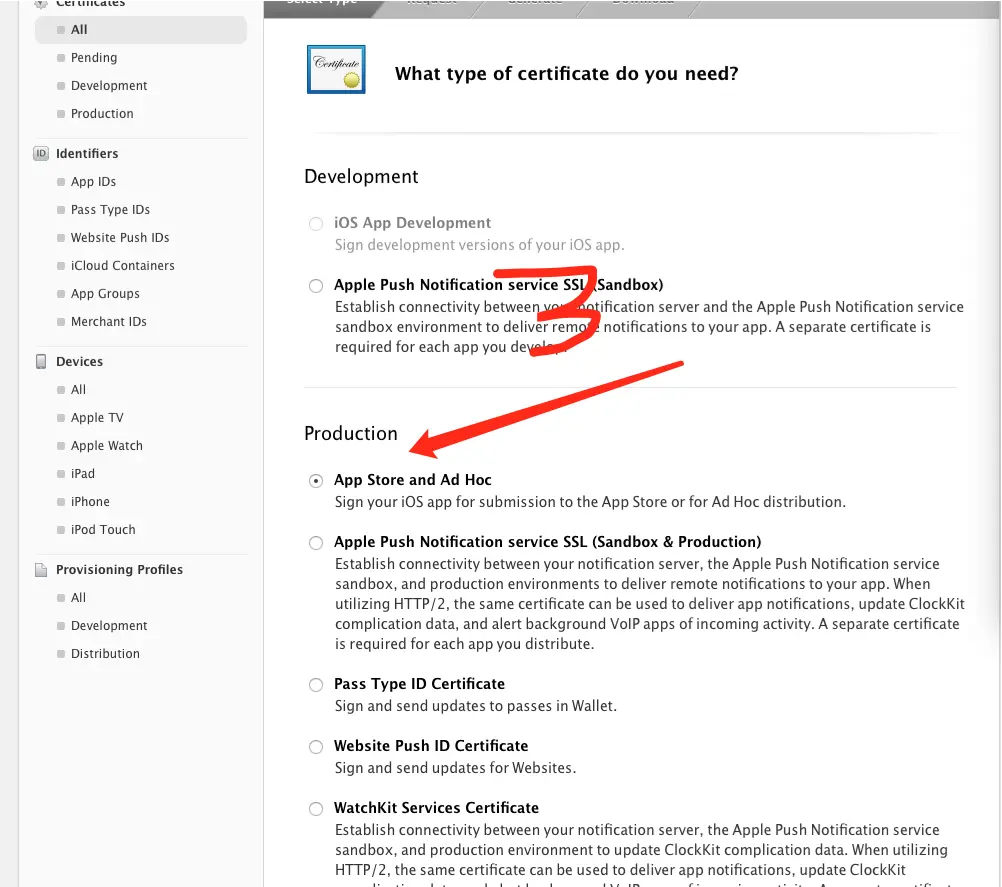Select Apple Push Notification SSL (Sandbox) radio
1002x887 pixels.
(316, 286)
